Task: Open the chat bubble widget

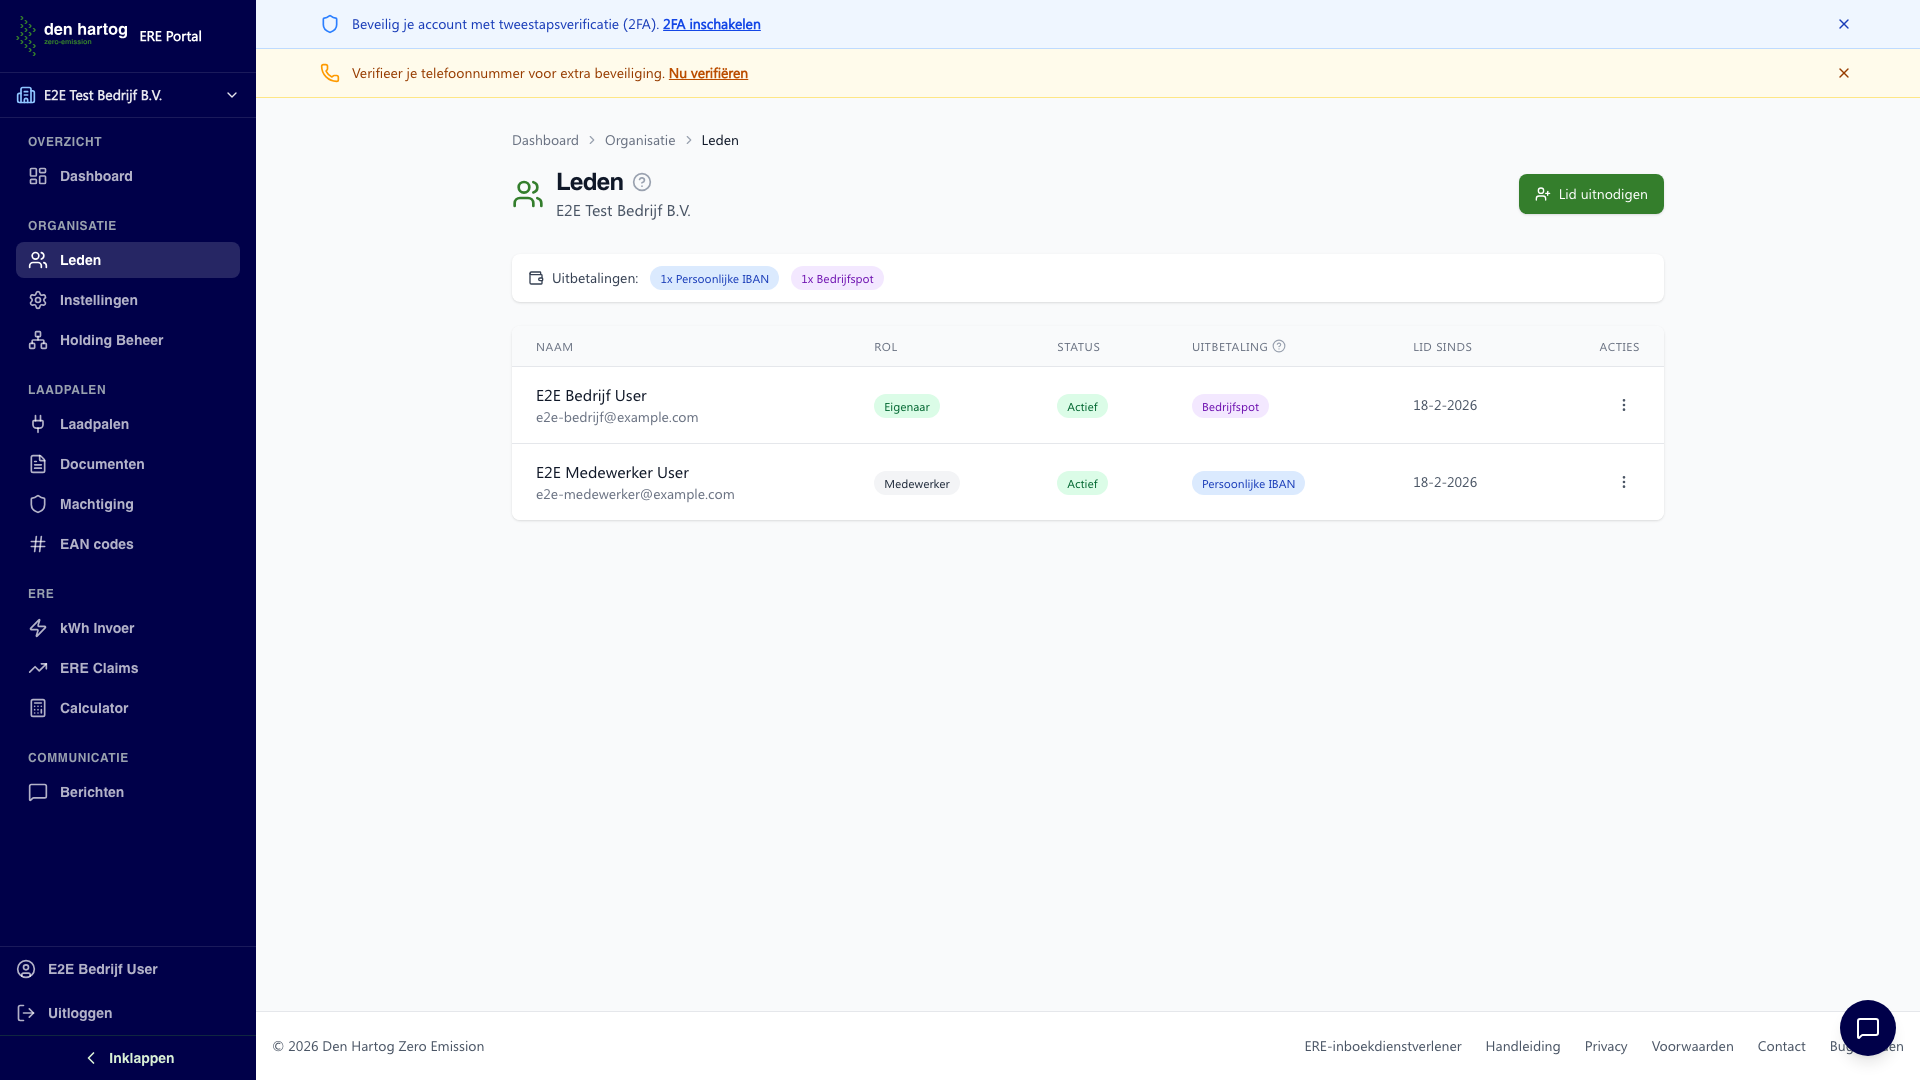Action: [x=1867, y=1027]
